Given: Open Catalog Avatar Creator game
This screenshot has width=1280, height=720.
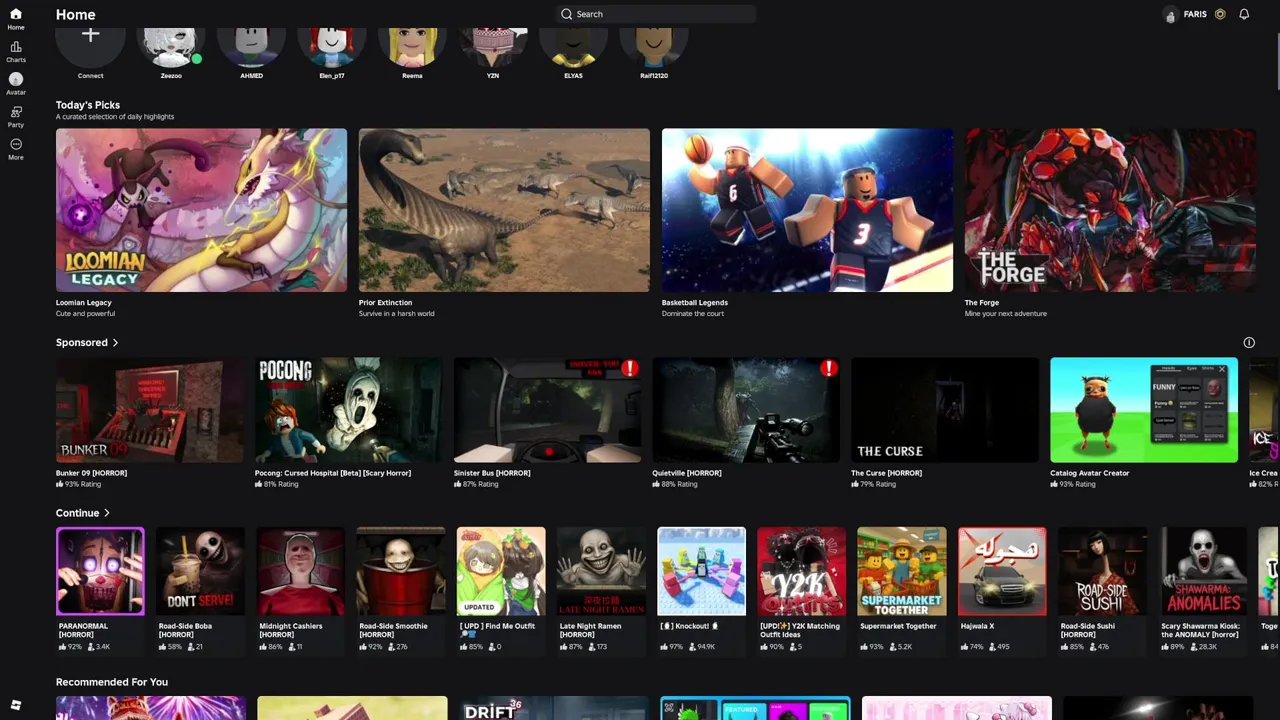Looking at the screenshot, I should coord(1144,410).
